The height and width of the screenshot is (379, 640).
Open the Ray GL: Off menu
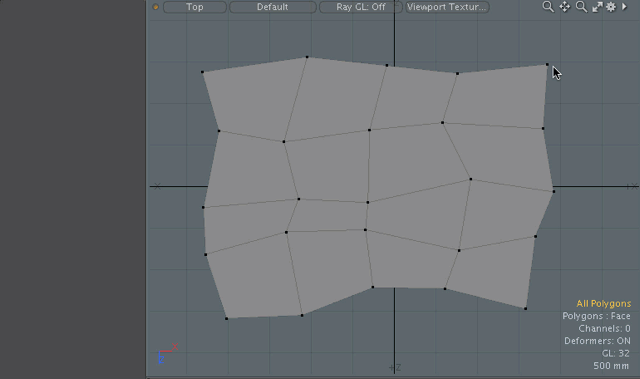tap(360, 7)
